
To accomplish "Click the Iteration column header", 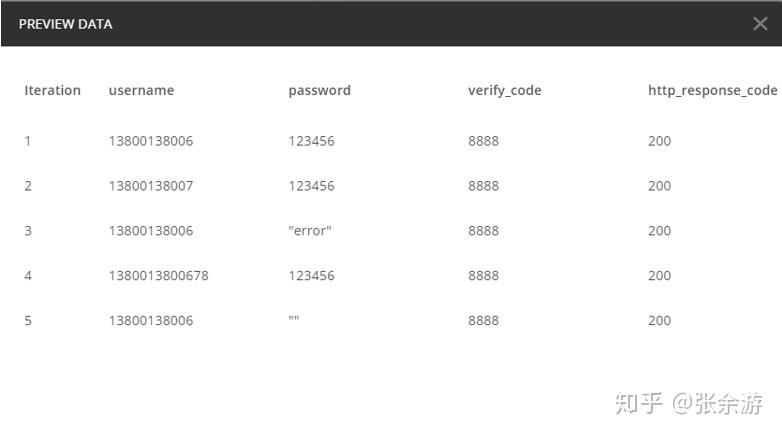I will [x=52, y=90].
